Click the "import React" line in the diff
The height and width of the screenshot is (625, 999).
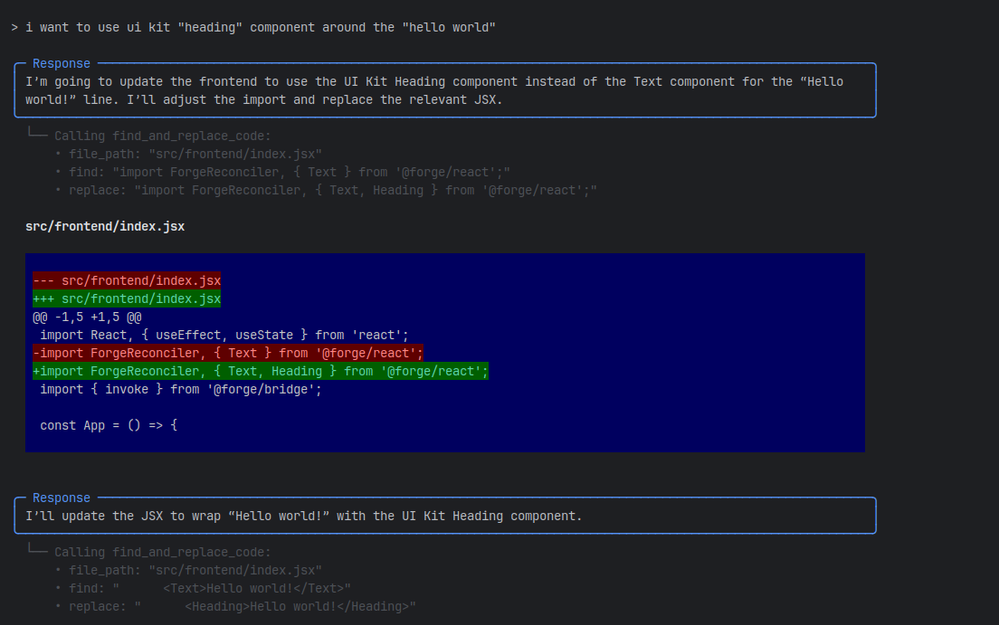pyautogui.click(x=224, y=335)
